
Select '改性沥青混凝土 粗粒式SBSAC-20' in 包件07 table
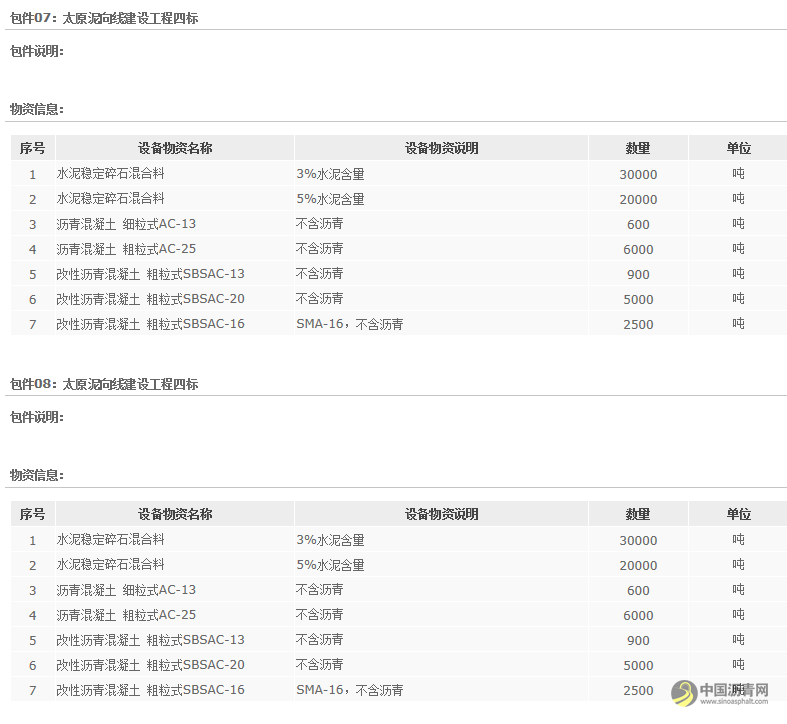[151, 299]
